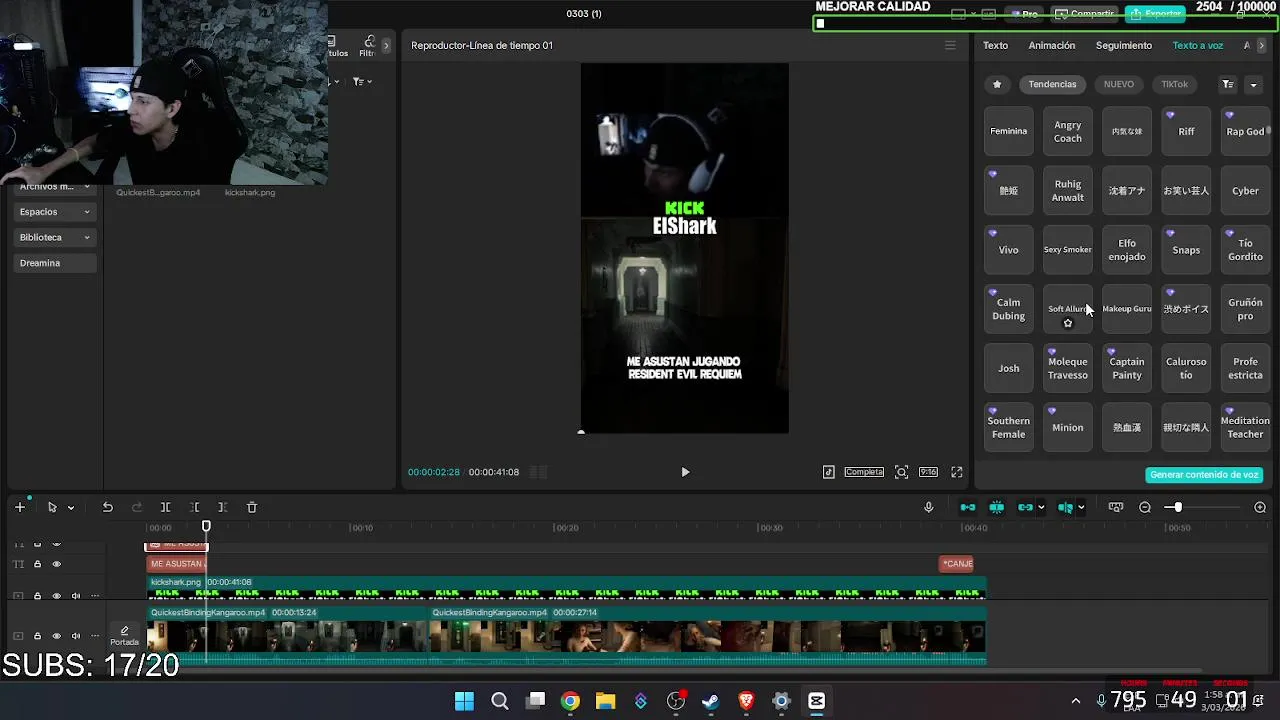
Task: Lock the main QuickestBindingKangaroo track
Action: (37, 636)
